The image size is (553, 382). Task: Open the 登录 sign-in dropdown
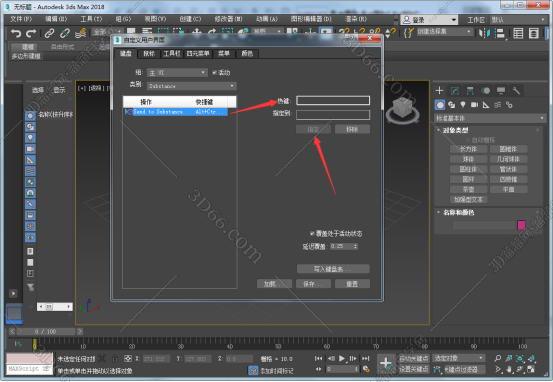429,20
